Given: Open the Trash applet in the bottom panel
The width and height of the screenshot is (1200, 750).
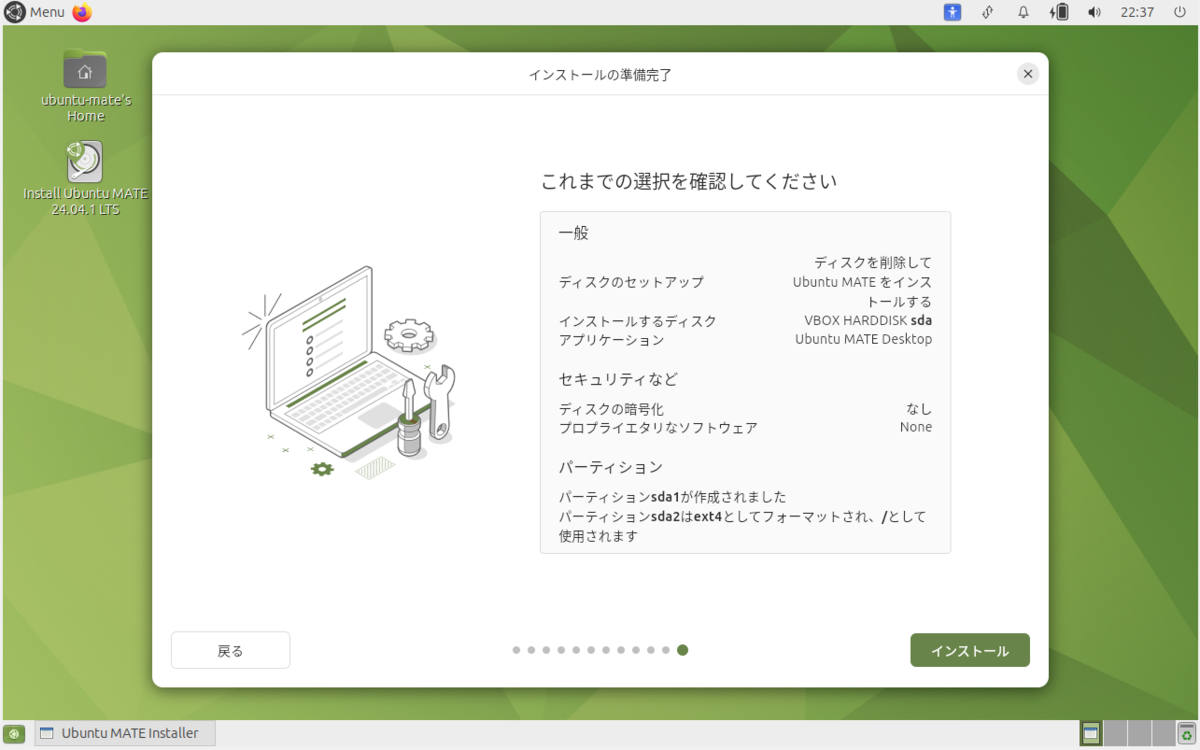Looking at the screenshot, I should pyautogui.click(x=1187, y=733).
